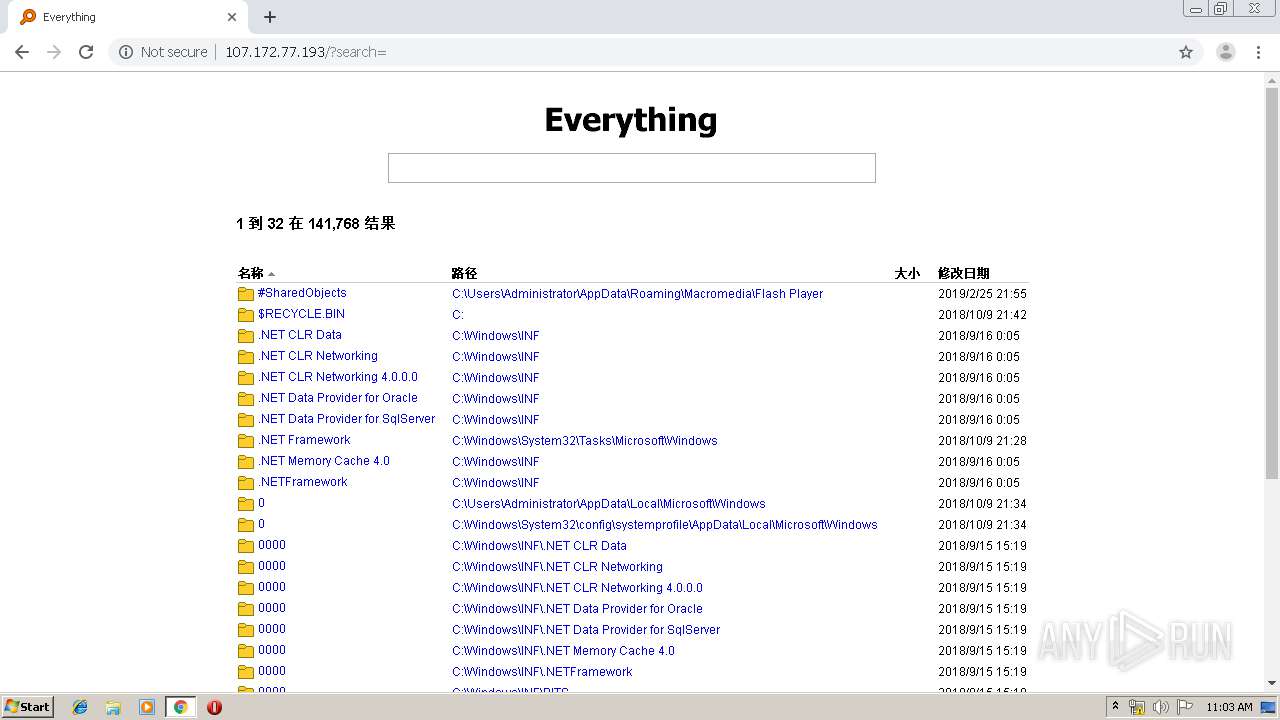Click folder icon beside .NETFramework
The width and height of the screenshot is (1280, 720).
coord(246,483)
